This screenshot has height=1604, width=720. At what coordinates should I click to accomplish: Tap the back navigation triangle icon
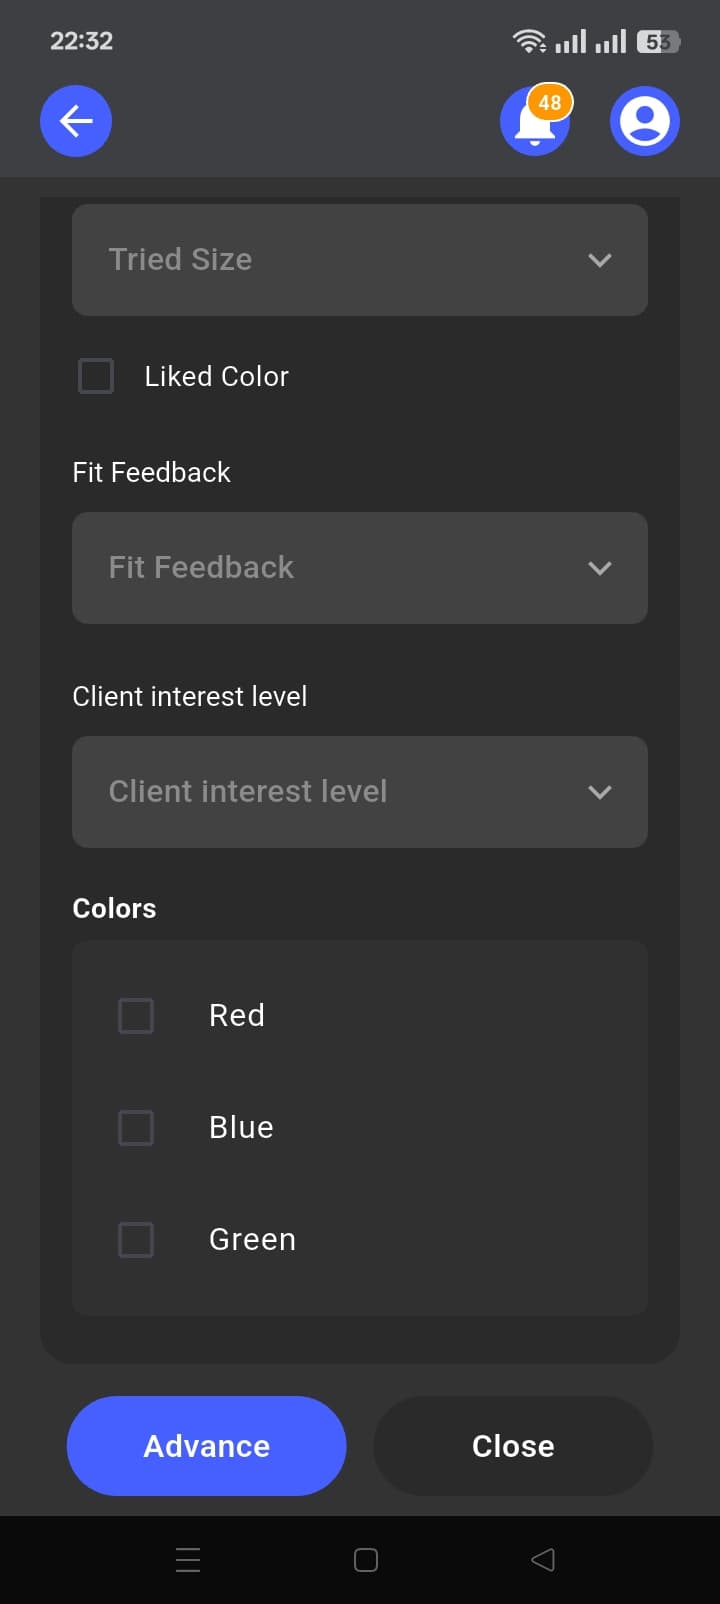[x=542, y=1559]
